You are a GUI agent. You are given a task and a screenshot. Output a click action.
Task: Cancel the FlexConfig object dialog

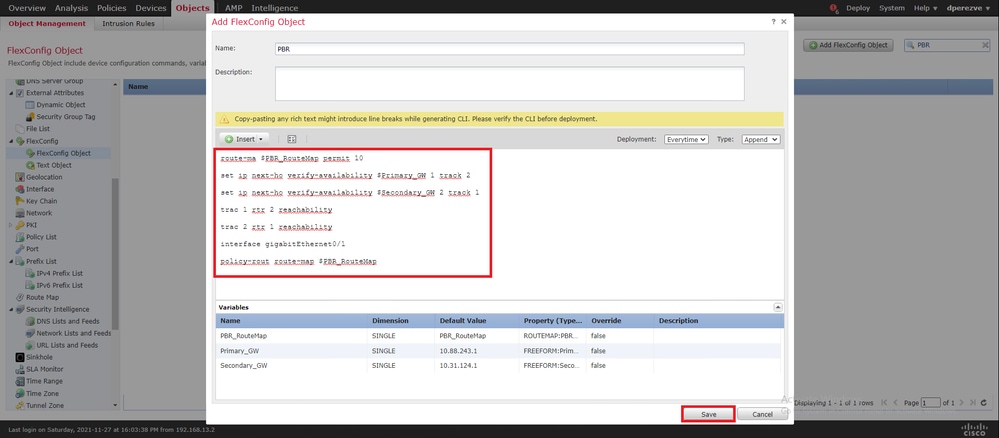[763, 414]
